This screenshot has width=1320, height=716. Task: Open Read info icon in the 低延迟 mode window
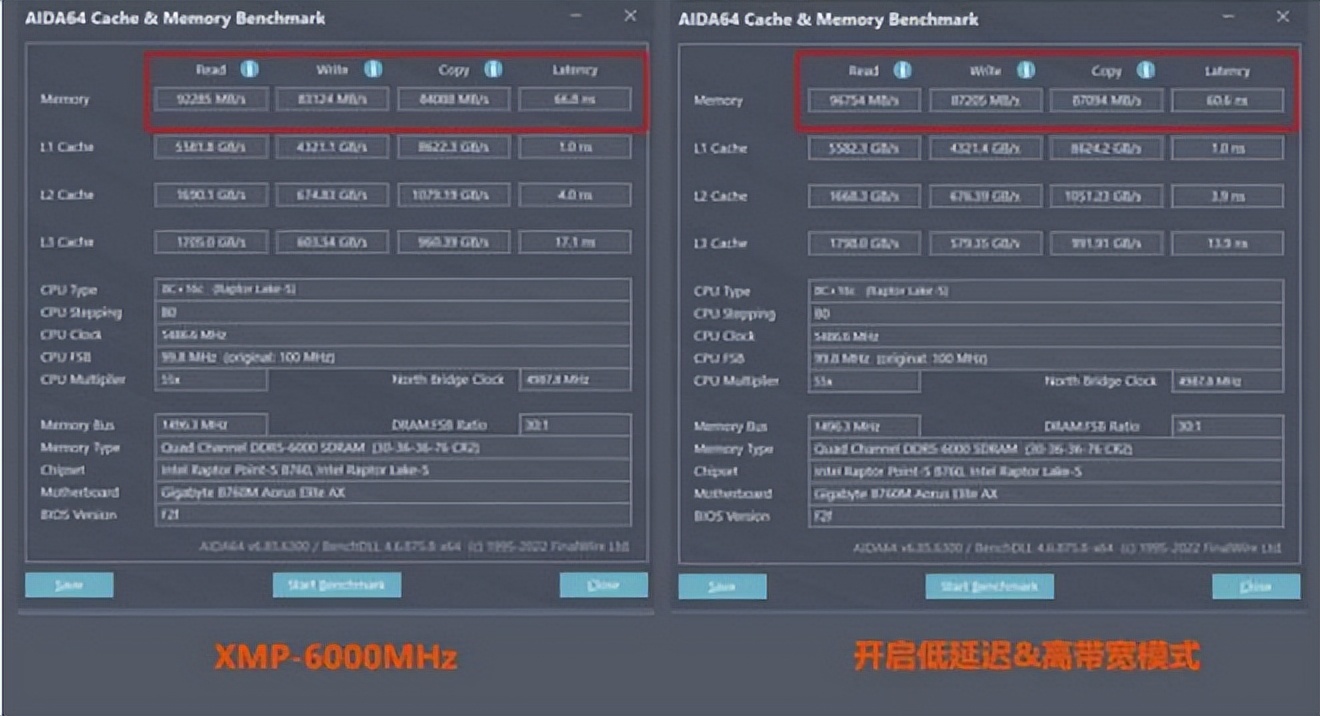[902, 71]
